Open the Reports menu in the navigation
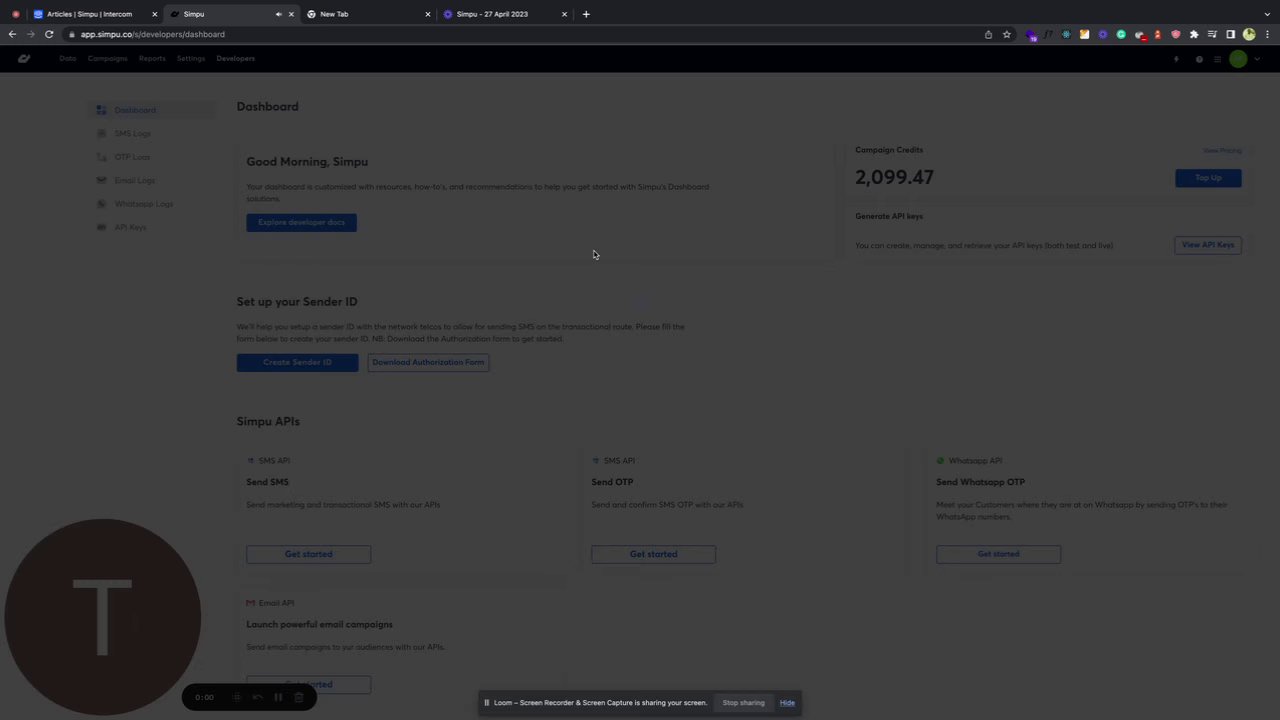This screenshot has height=720, width=1280. (152, 58)
